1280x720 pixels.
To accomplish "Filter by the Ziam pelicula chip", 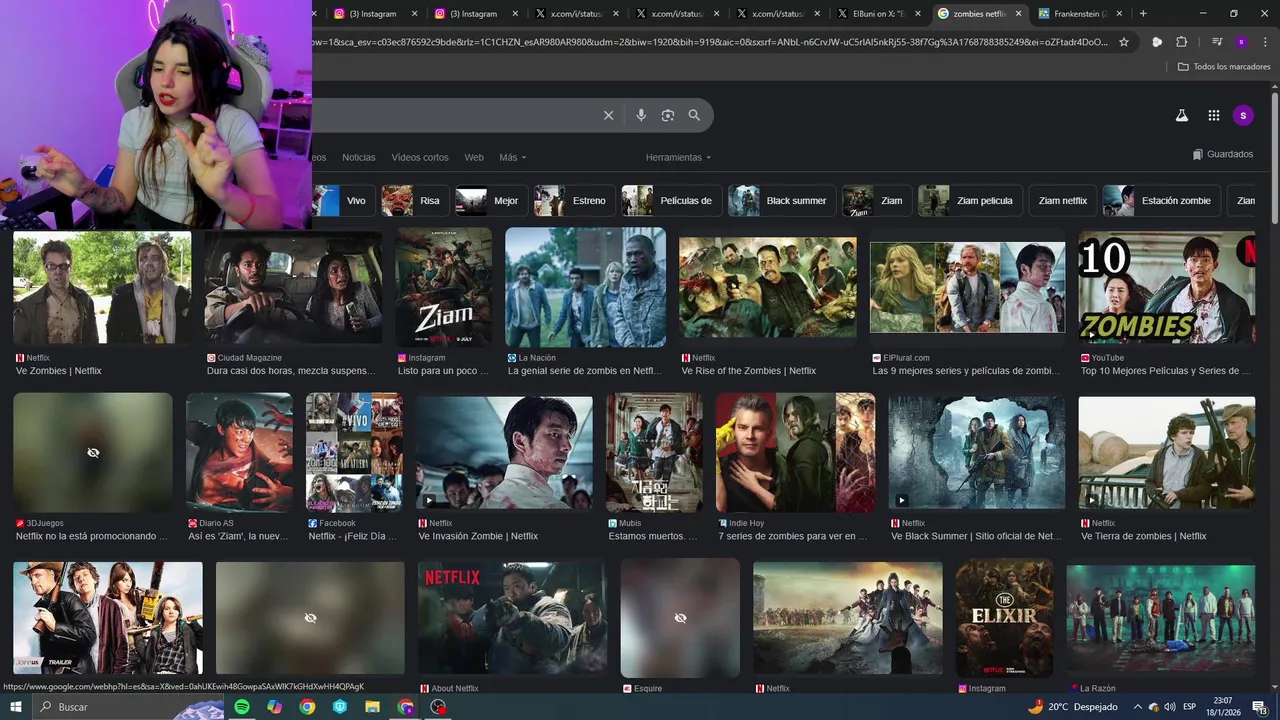I will click(970, 201).
